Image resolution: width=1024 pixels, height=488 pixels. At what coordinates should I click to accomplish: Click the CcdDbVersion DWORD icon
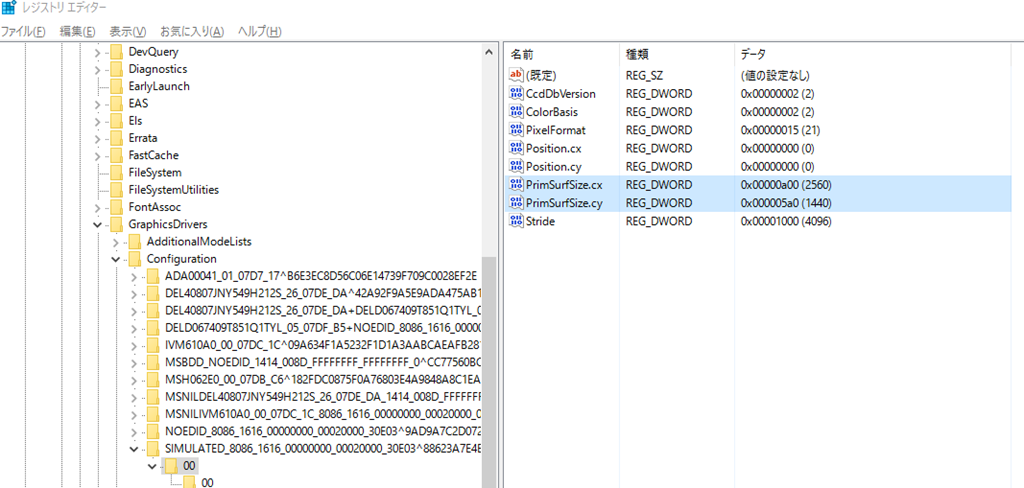tap(516, 93)
